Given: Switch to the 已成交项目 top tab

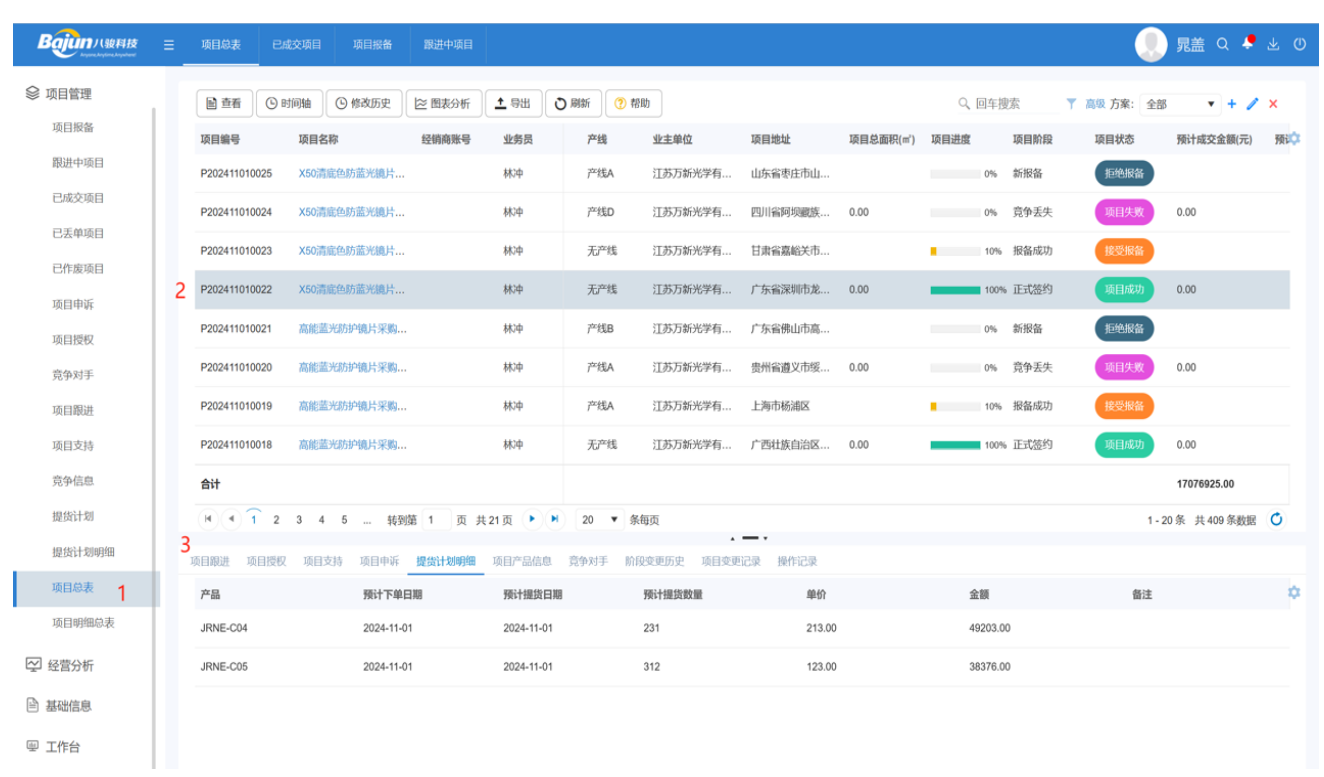Looking at the screenshot, I should click(297, 45).
